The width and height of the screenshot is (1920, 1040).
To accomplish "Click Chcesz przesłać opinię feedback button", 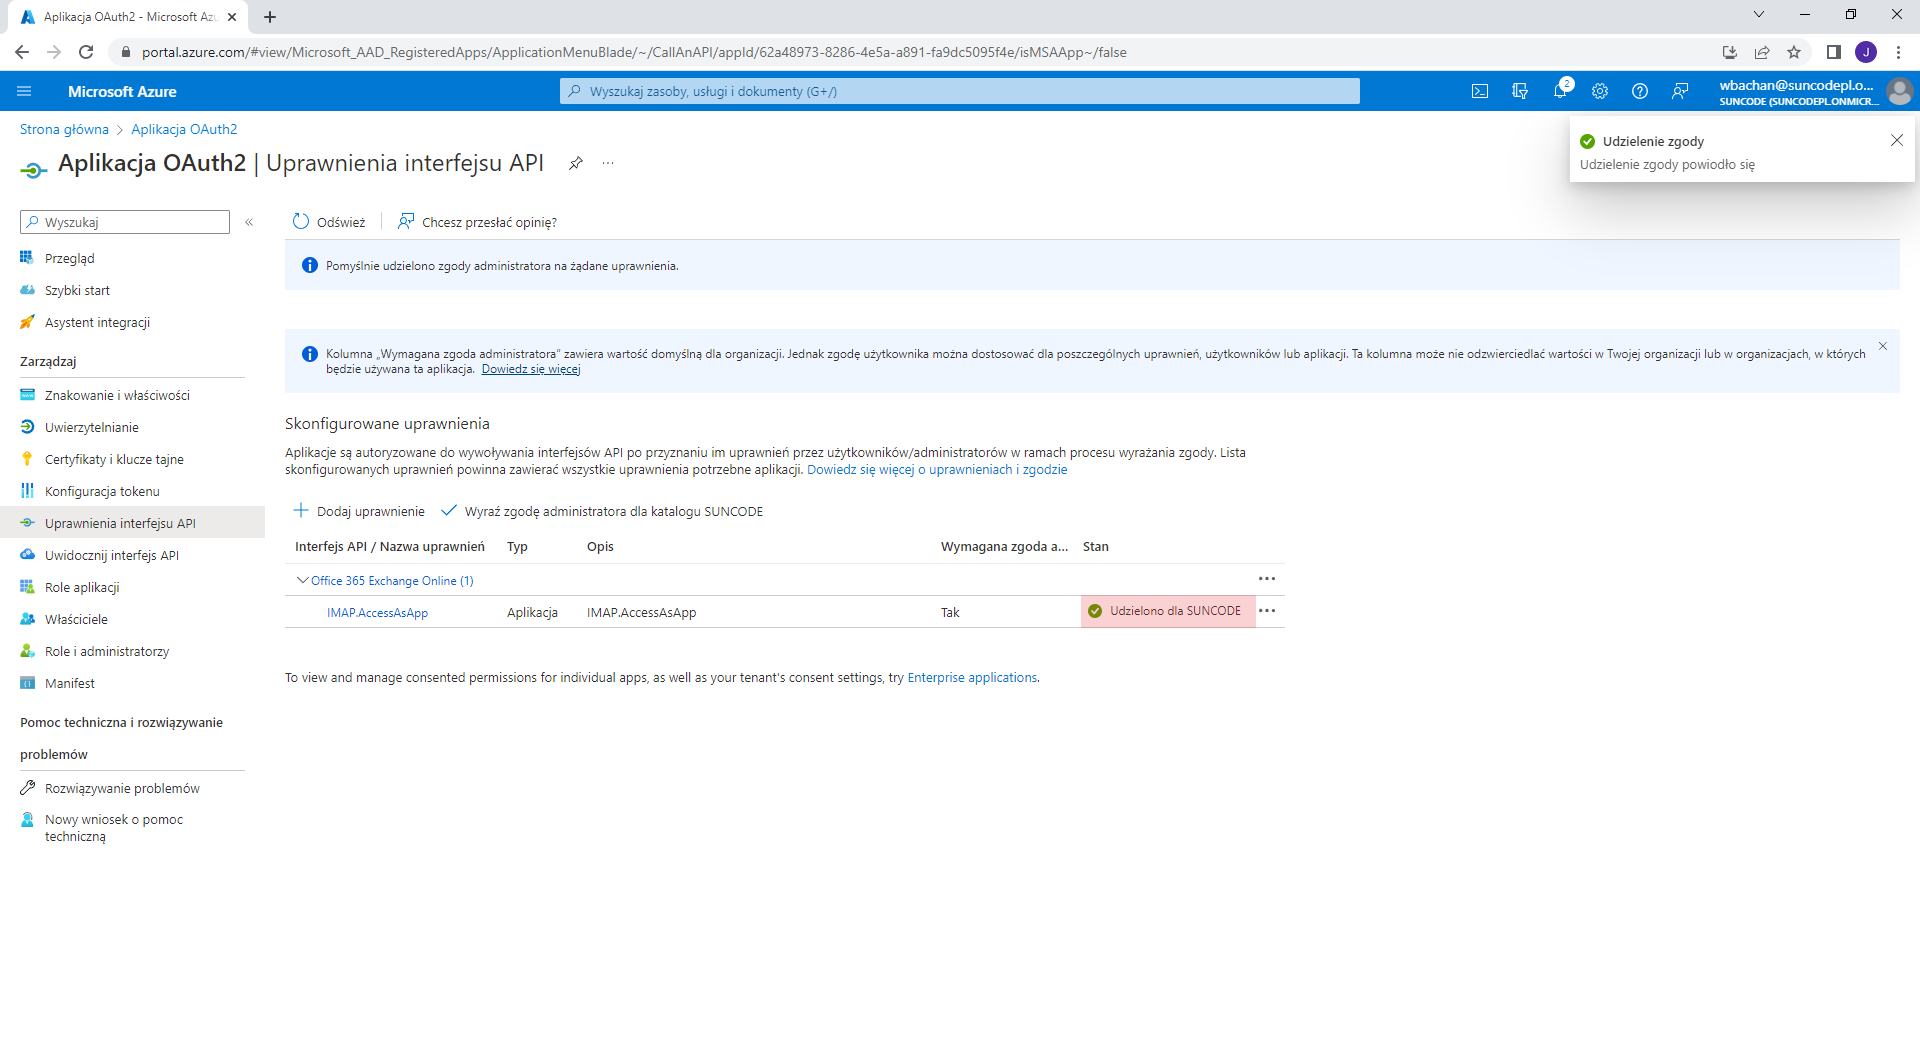I will coord(477,222).
